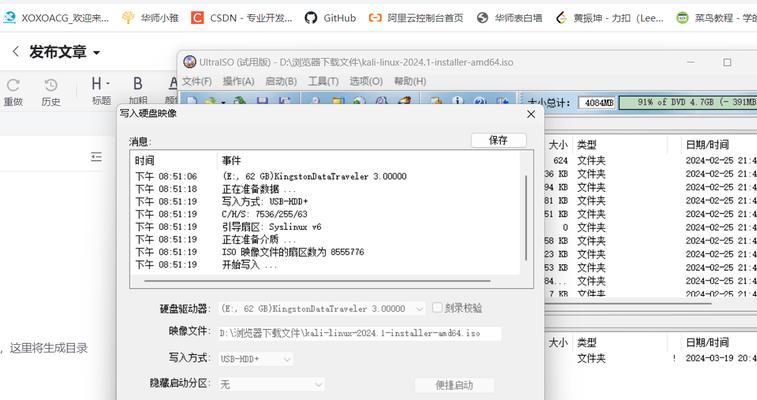Viewport: 757px width, 400px height.
Task: Open the 选项(O) menu in UltraISO
Action: coord(366,81)
